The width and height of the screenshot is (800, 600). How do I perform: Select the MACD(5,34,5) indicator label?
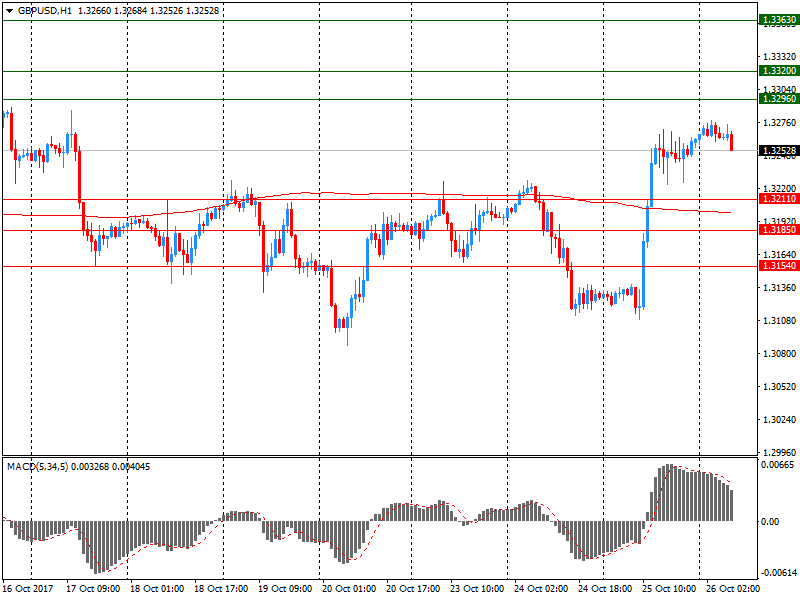coord(37,467)
